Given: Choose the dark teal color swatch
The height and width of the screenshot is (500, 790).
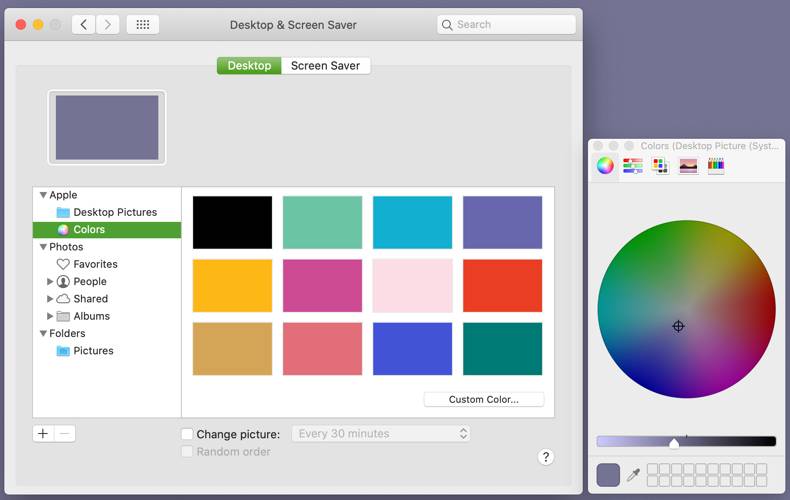Looking at the screenshot, I should (x=503, y=349).
